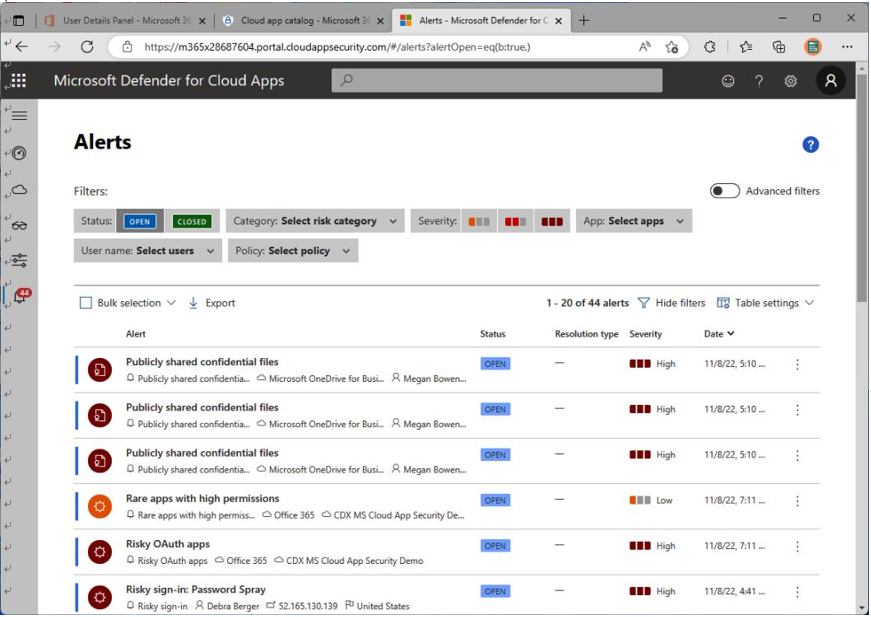Filter by high severity
This screenshot has height=617, width=871.
[x=552, y=221]
